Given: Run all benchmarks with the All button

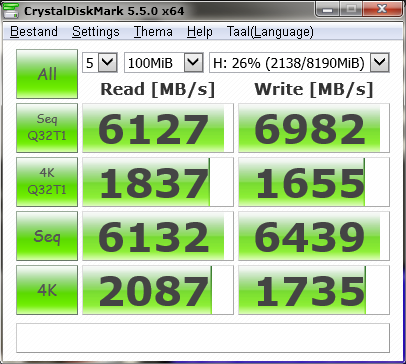Looking at the screenshot, I should pyautogui.click(x=47, y=74).
